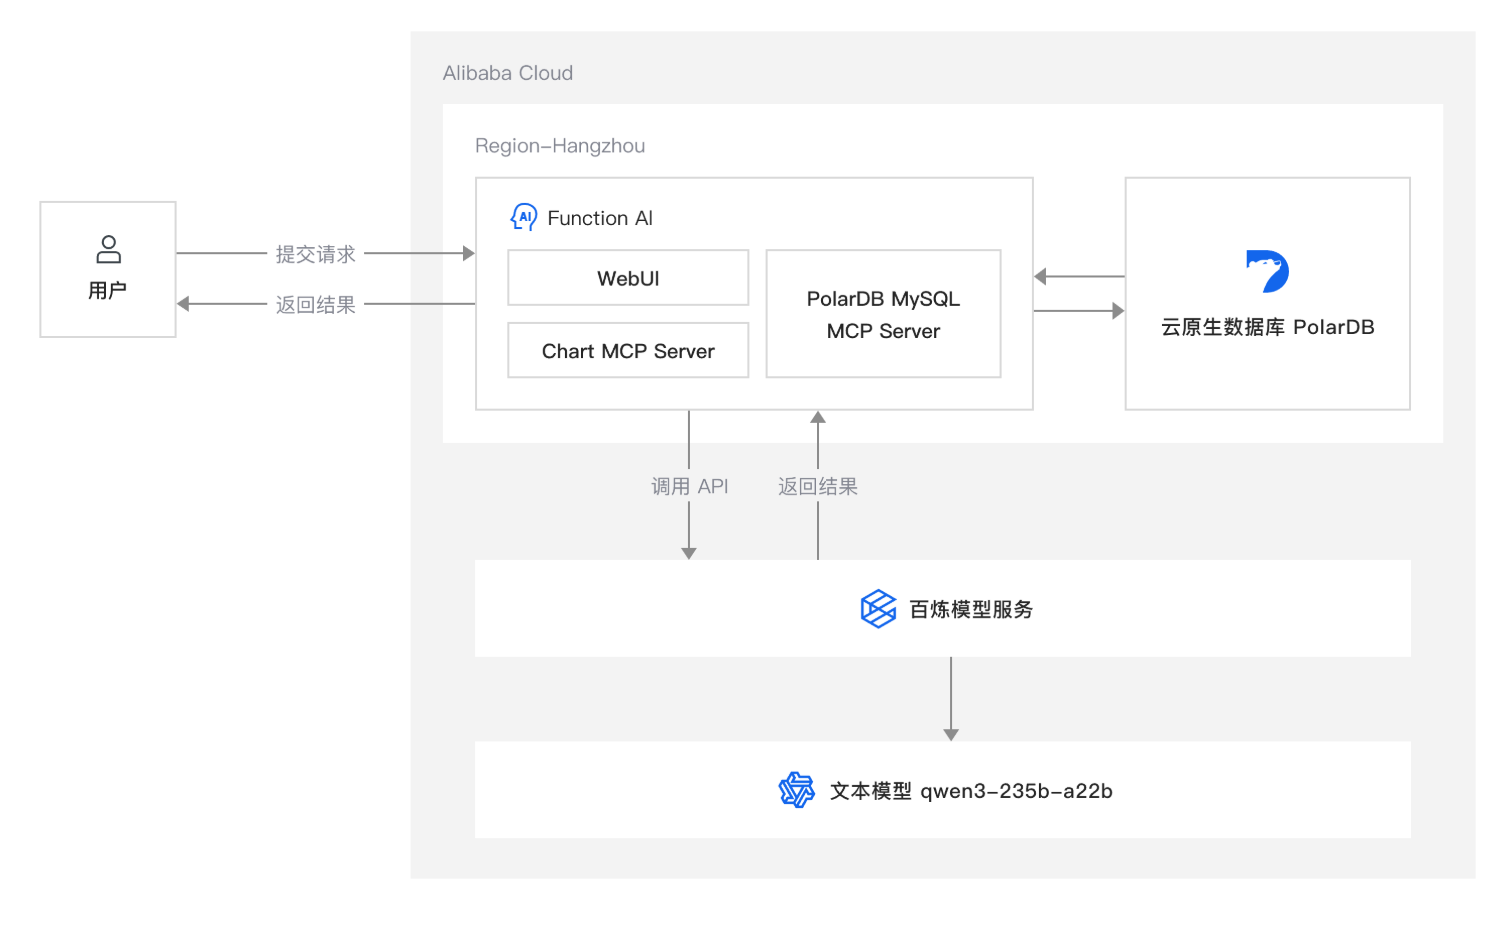Select the PolarDB MySQL MCP Server box
The width and height of the screenshot is (1499, 925).
(x=883, y=314)
